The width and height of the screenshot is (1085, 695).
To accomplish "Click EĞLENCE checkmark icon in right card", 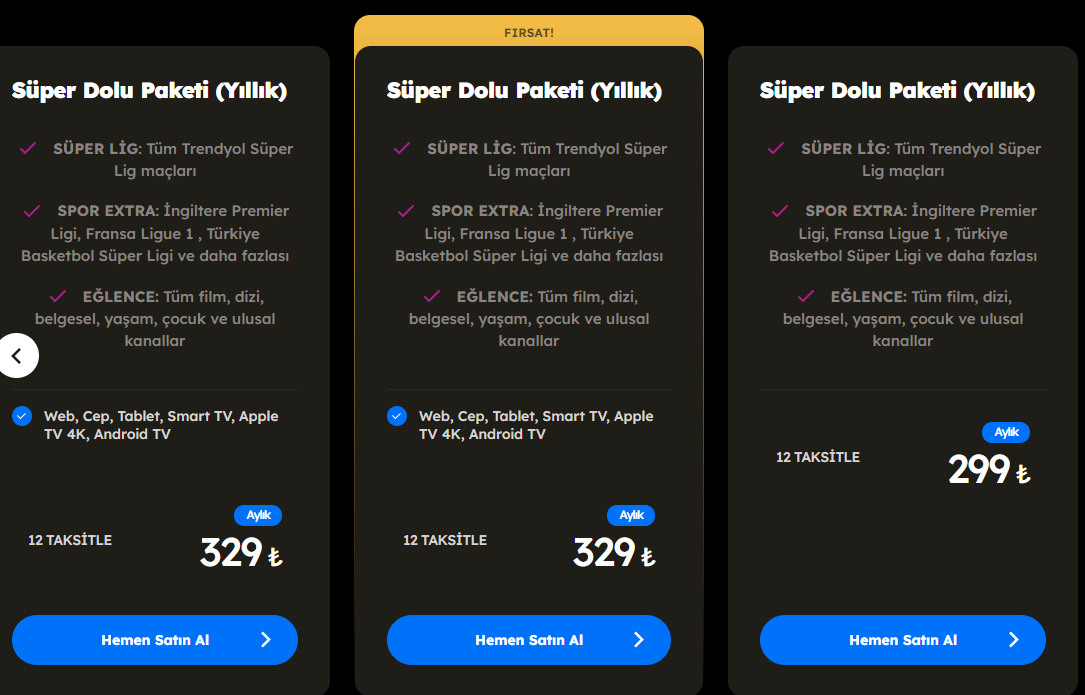I will 805,296.
